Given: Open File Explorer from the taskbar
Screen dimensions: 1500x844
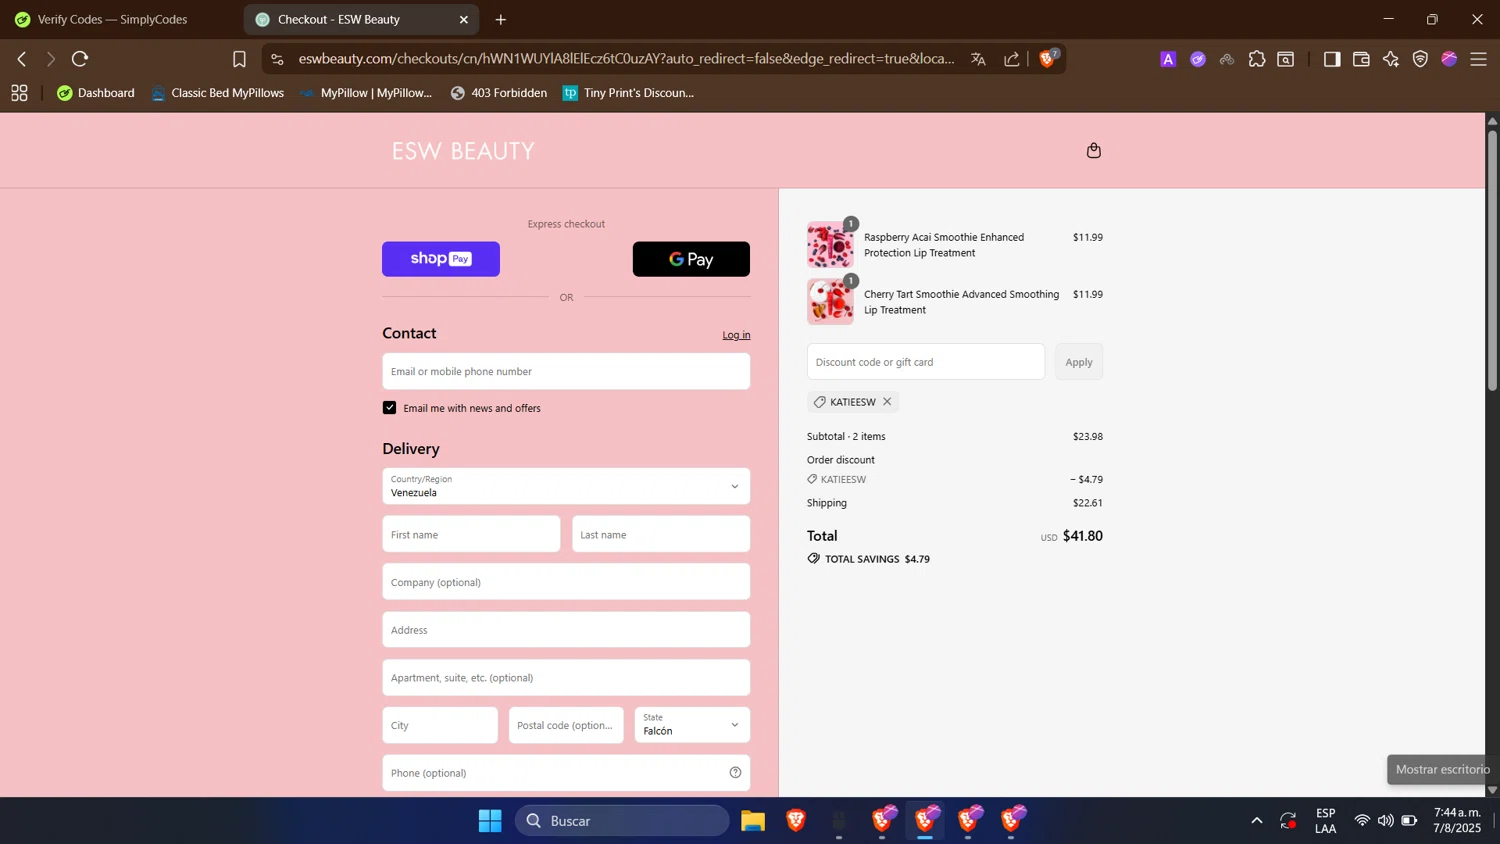Looking at the screenshot, I should (753, 821).
